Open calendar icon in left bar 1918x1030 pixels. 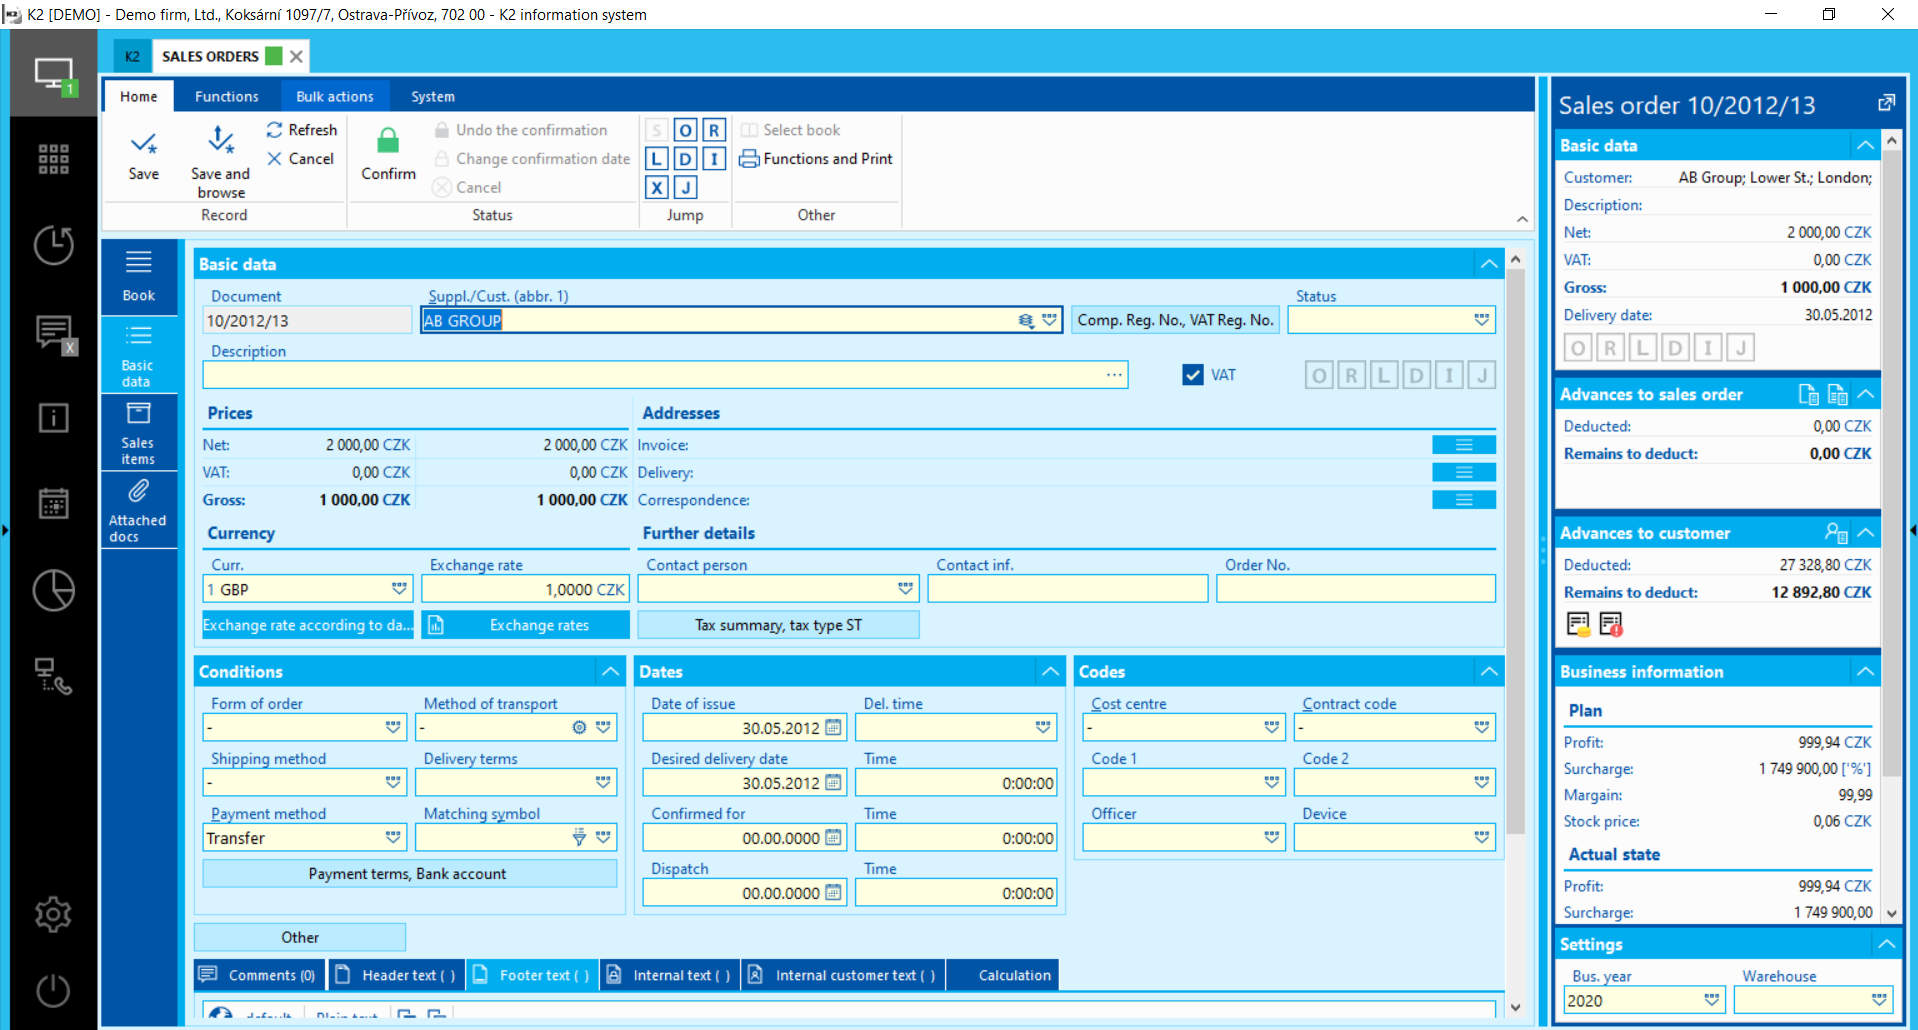pyautogui.click(x=53, y=503)
